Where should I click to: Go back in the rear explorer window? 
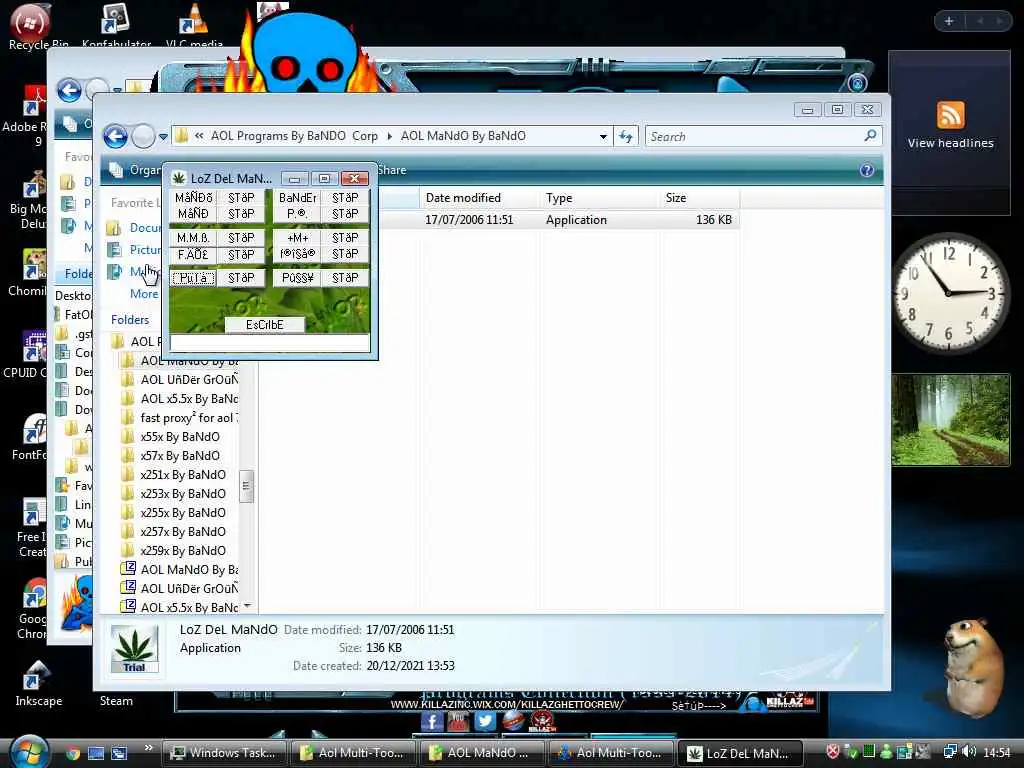[x=69, y=90]
